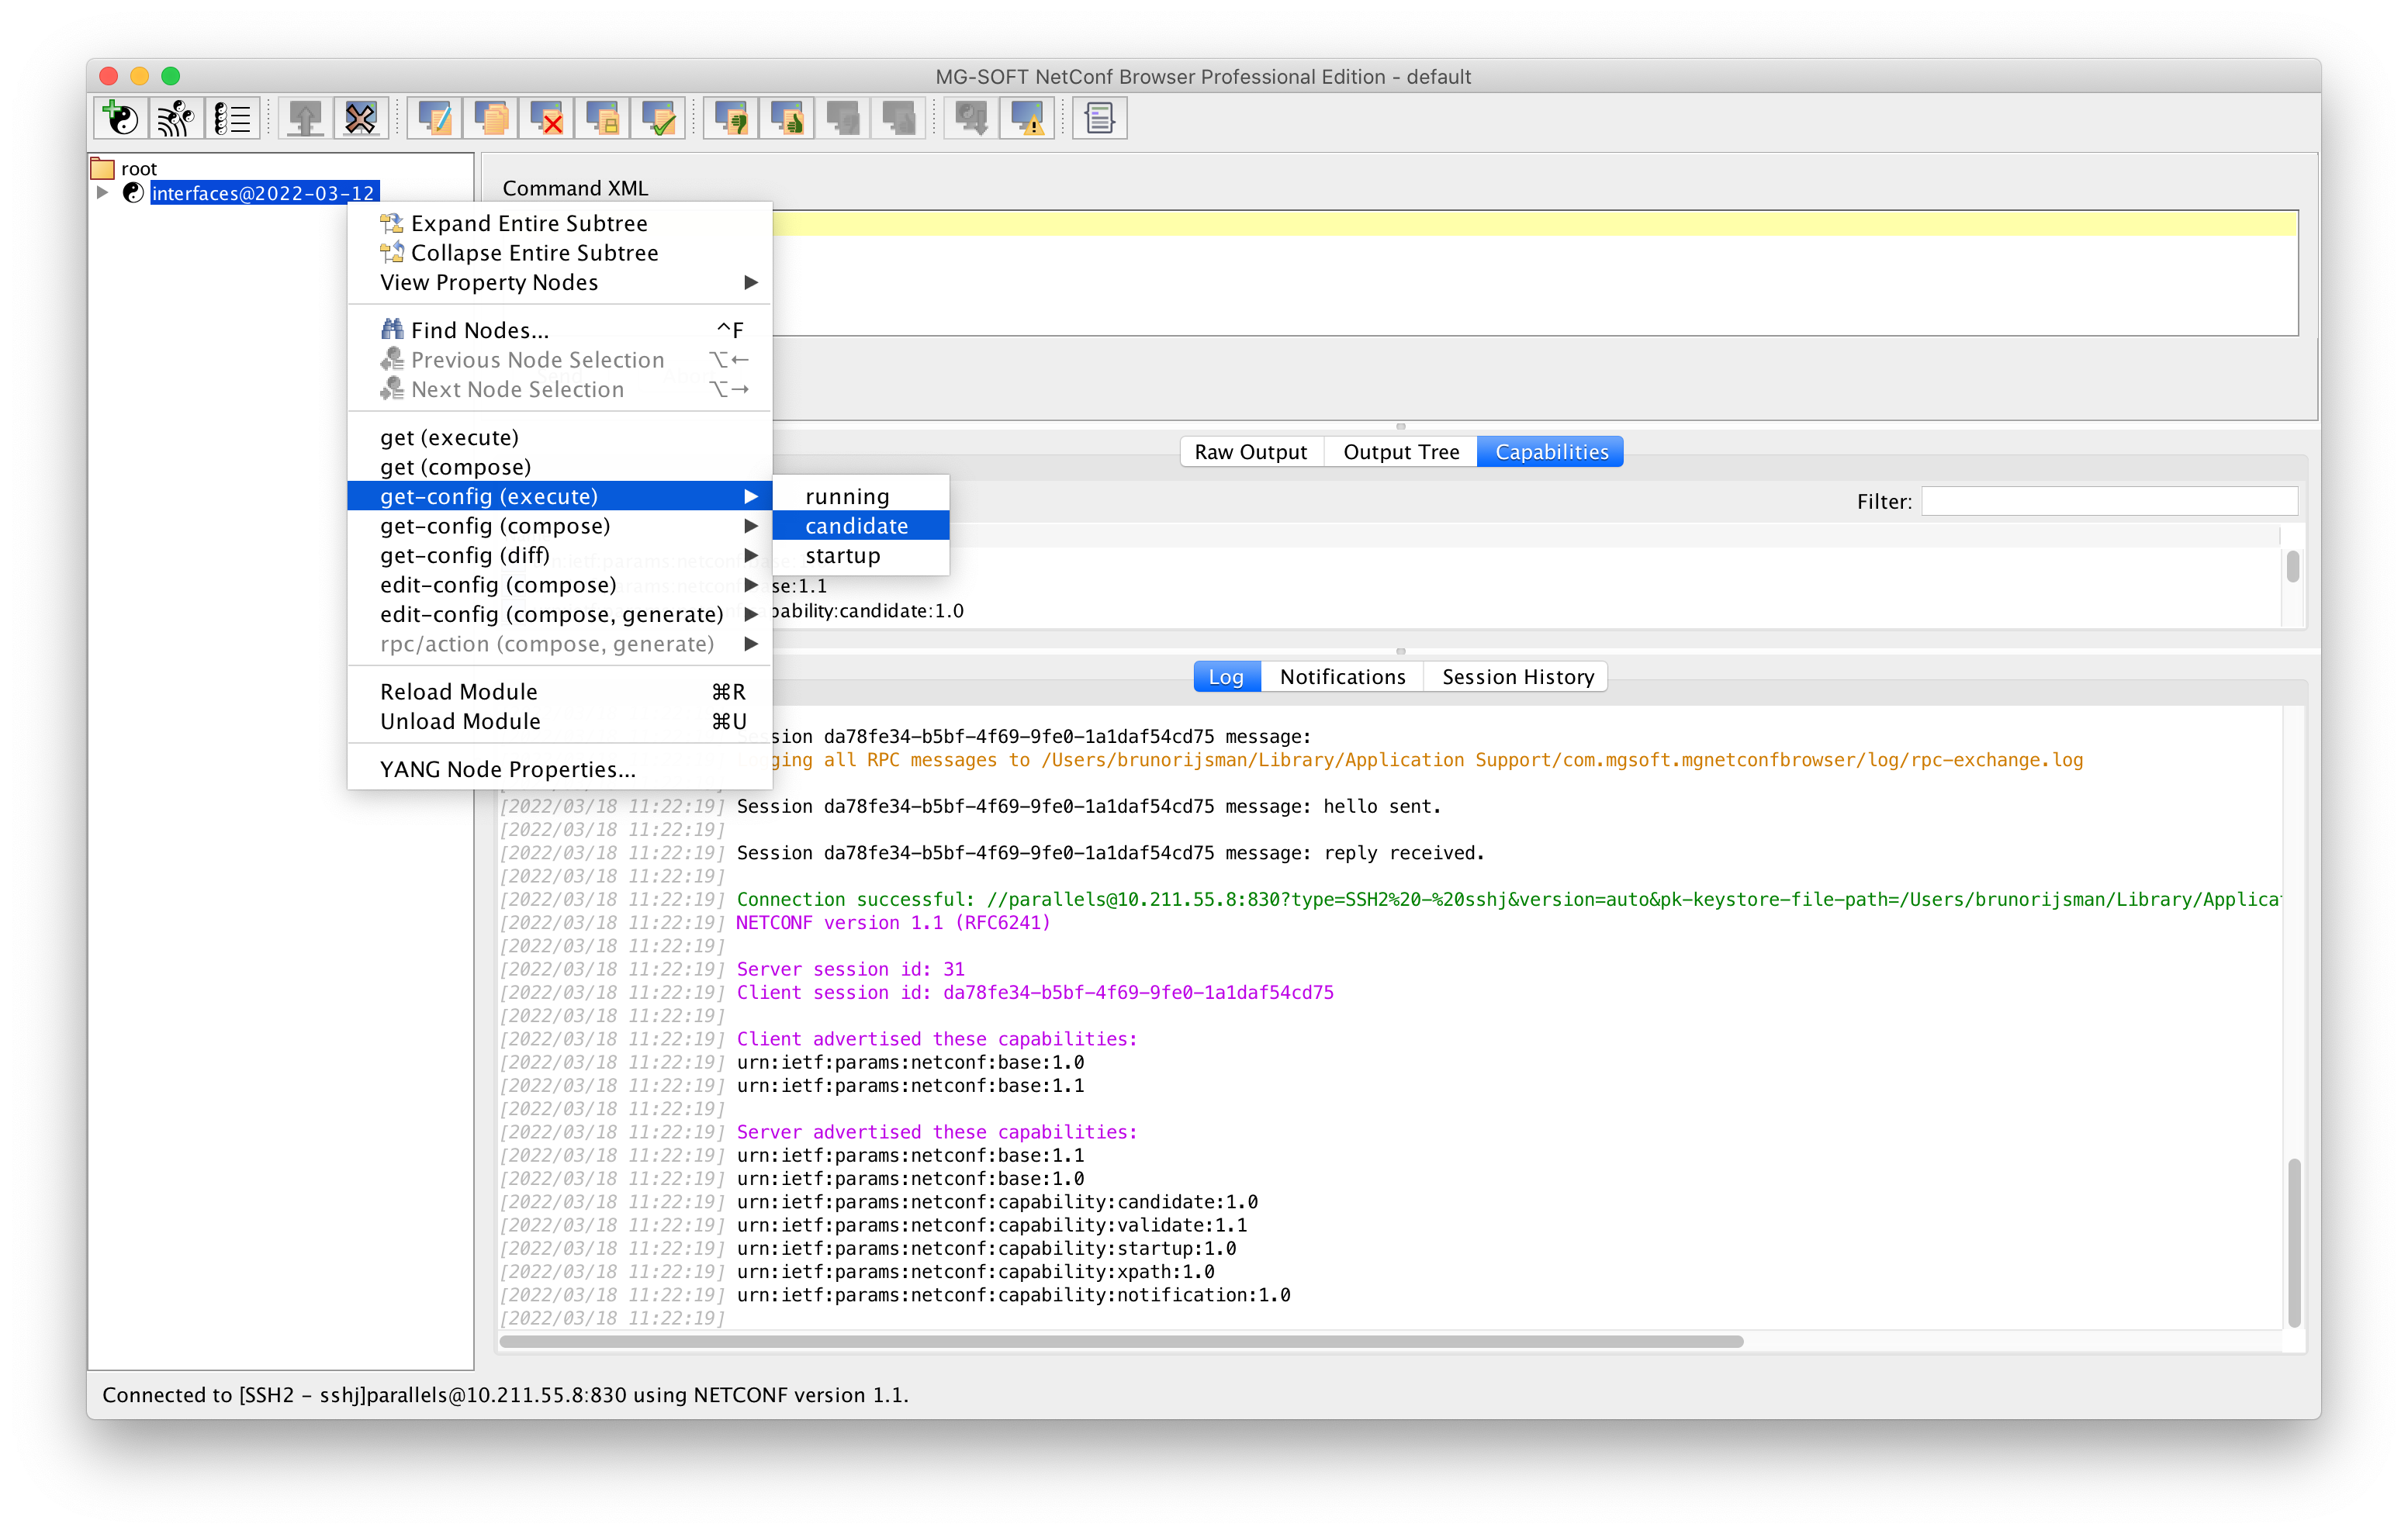Click the commit (thumbs up) toolbar icon
This screenshot has height=1534, width=2408.
coord(787,118)
